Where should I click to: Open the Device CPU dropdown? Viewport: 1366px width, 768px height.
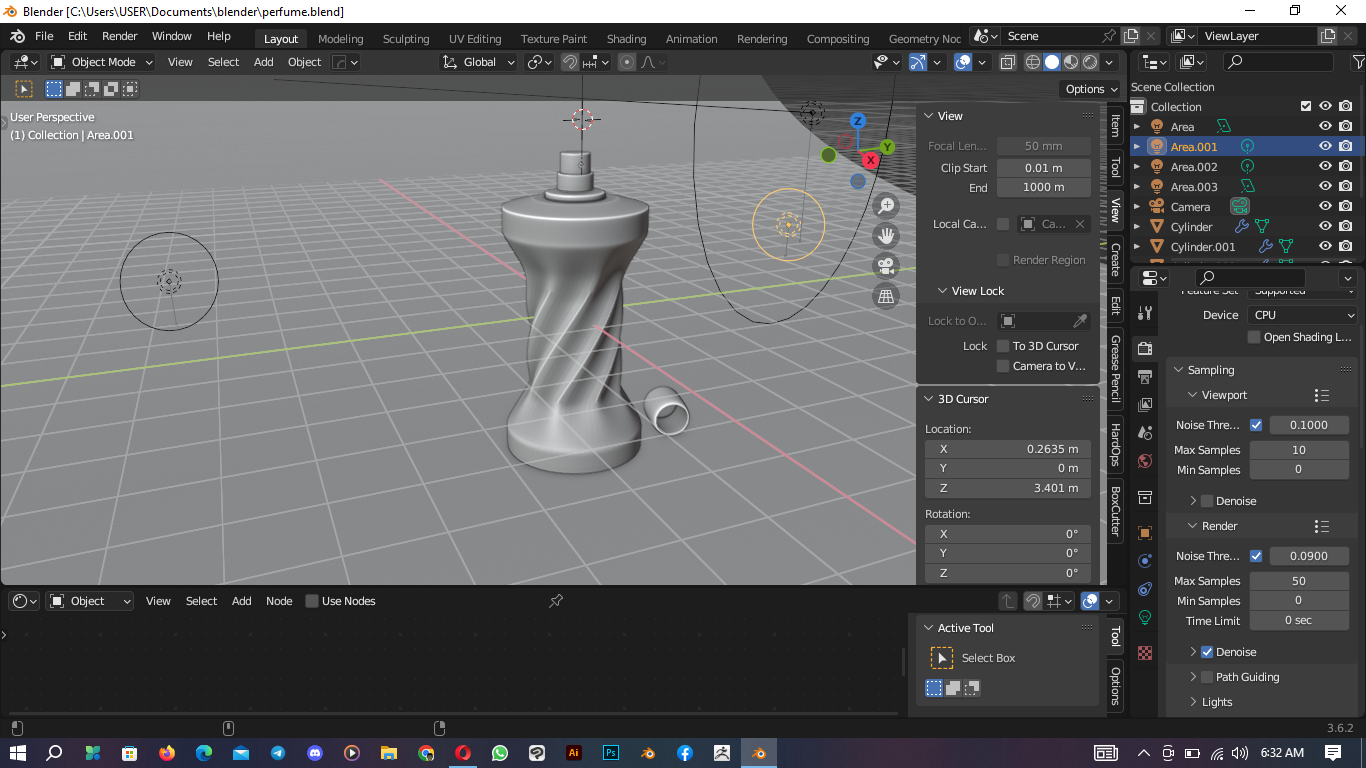click(x=1302, y=315)
